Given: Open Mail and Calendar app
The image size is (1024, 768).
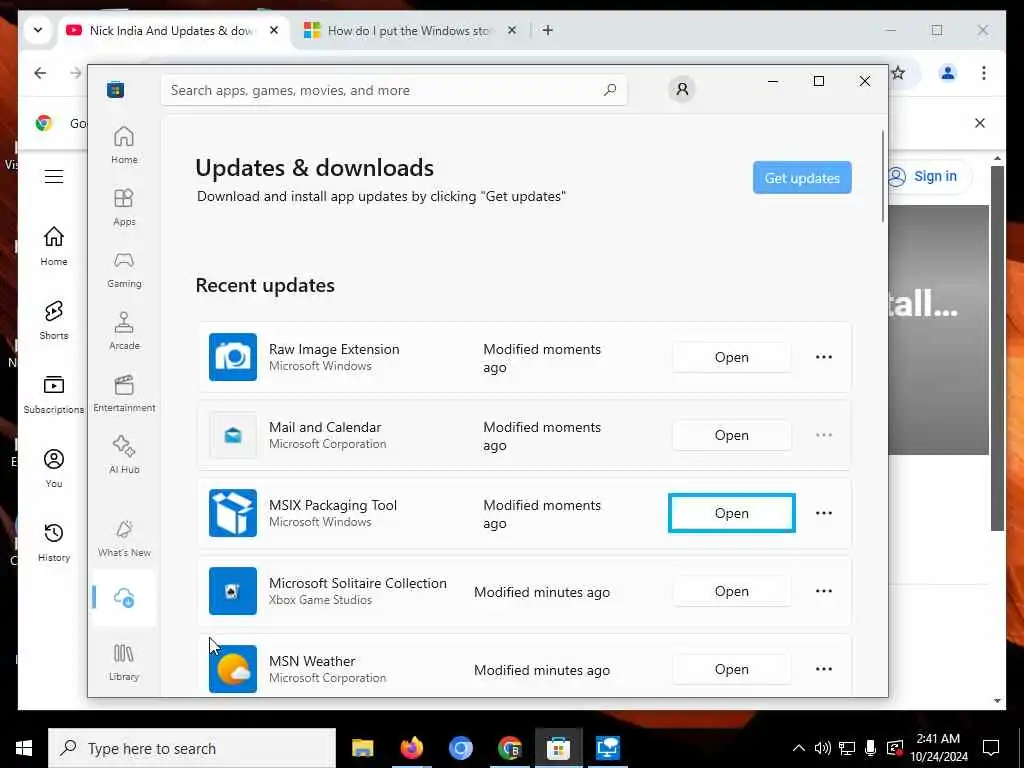Looking at the screenshot, I should (x=731, y=435).
